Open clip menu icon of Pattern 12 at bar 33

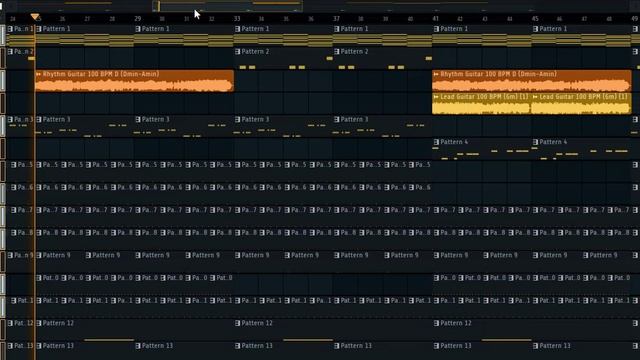pos(238,323)
